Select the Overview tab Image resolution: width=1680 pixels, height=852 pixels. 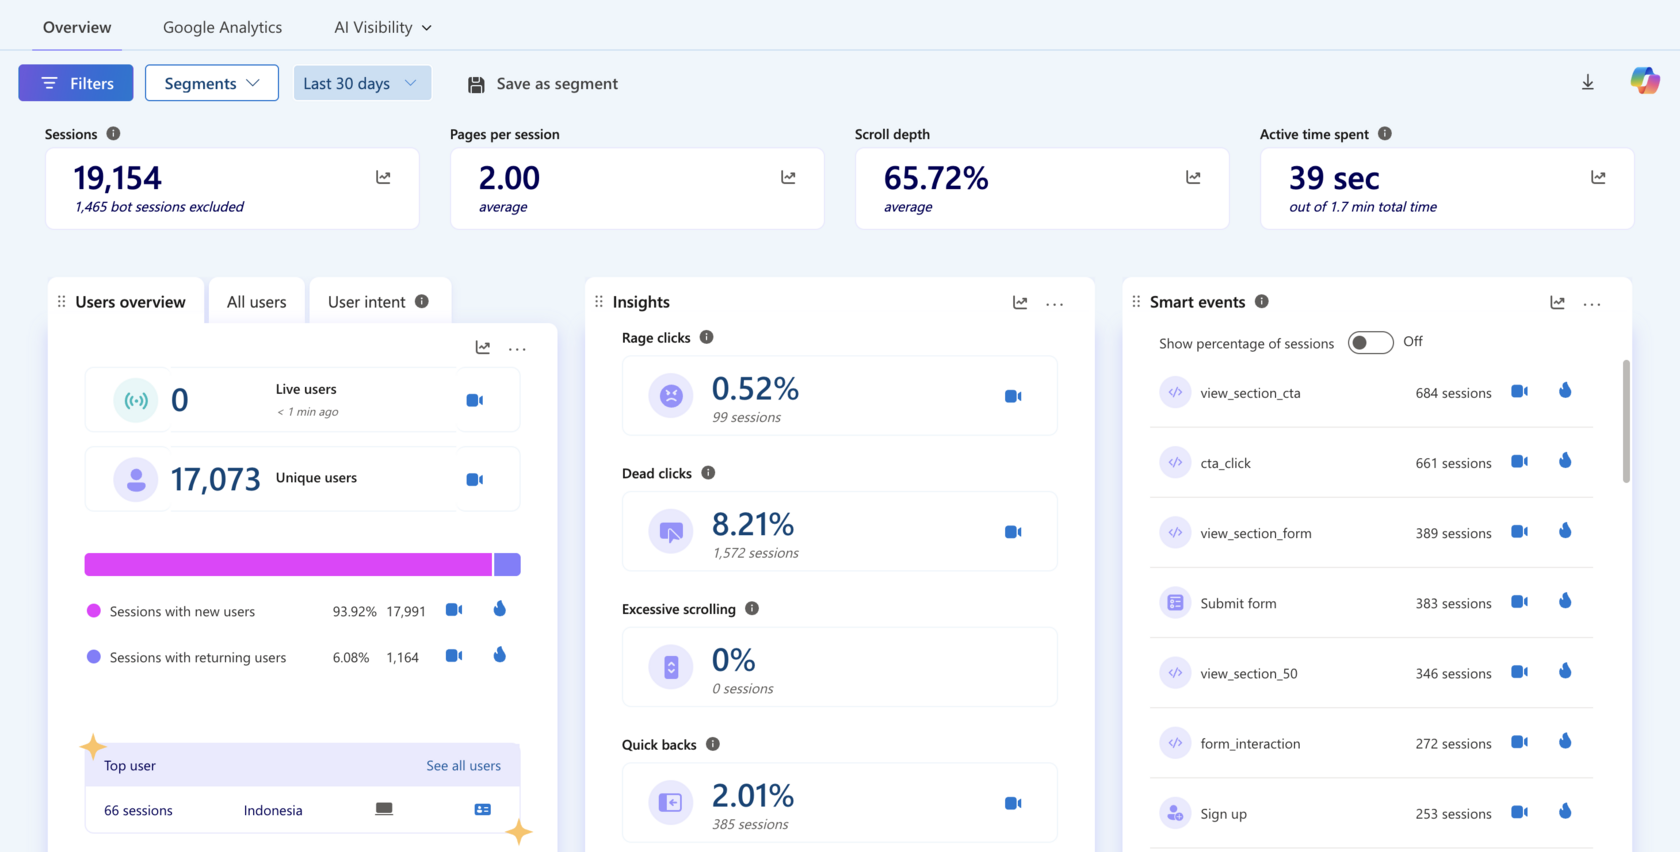click(x=77, y=27)
